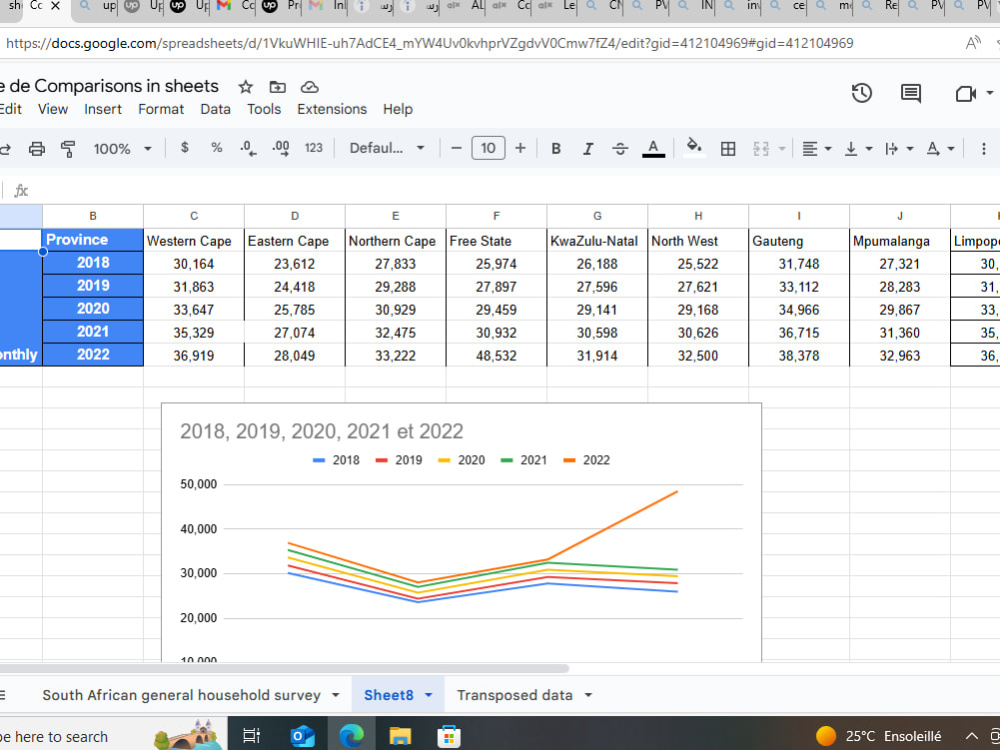Select column C header

tap(194, 216)
